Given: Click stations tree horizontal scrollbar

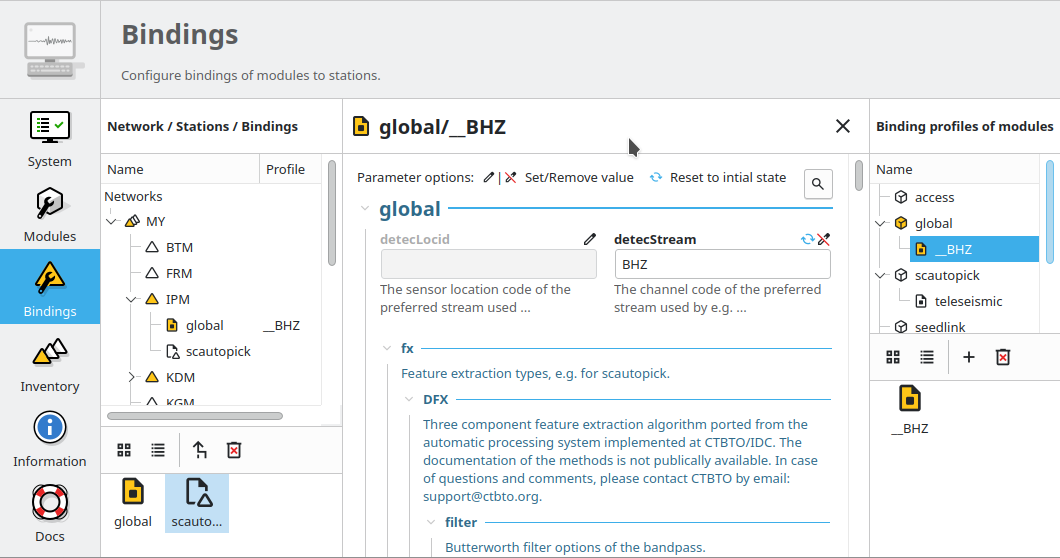Looking at the screenshot, I should point(195,416).
